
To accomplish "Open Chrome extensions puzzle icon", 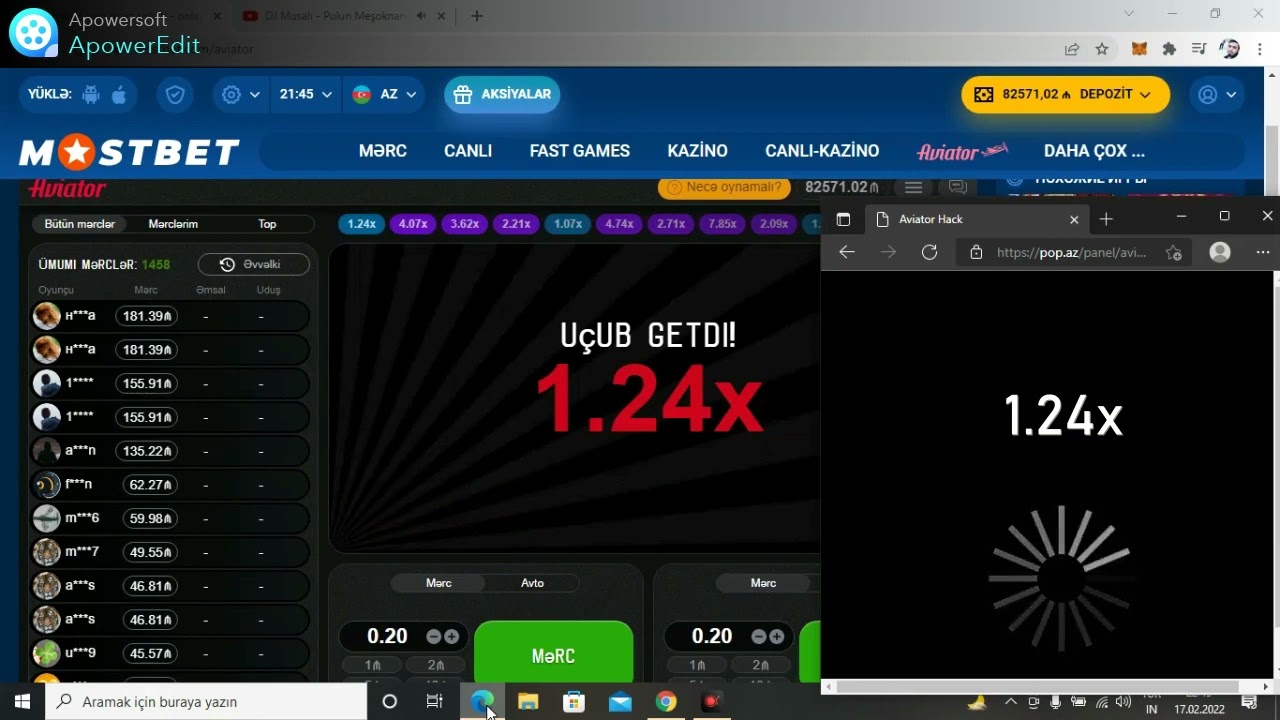I will [x=1169, y=49].
